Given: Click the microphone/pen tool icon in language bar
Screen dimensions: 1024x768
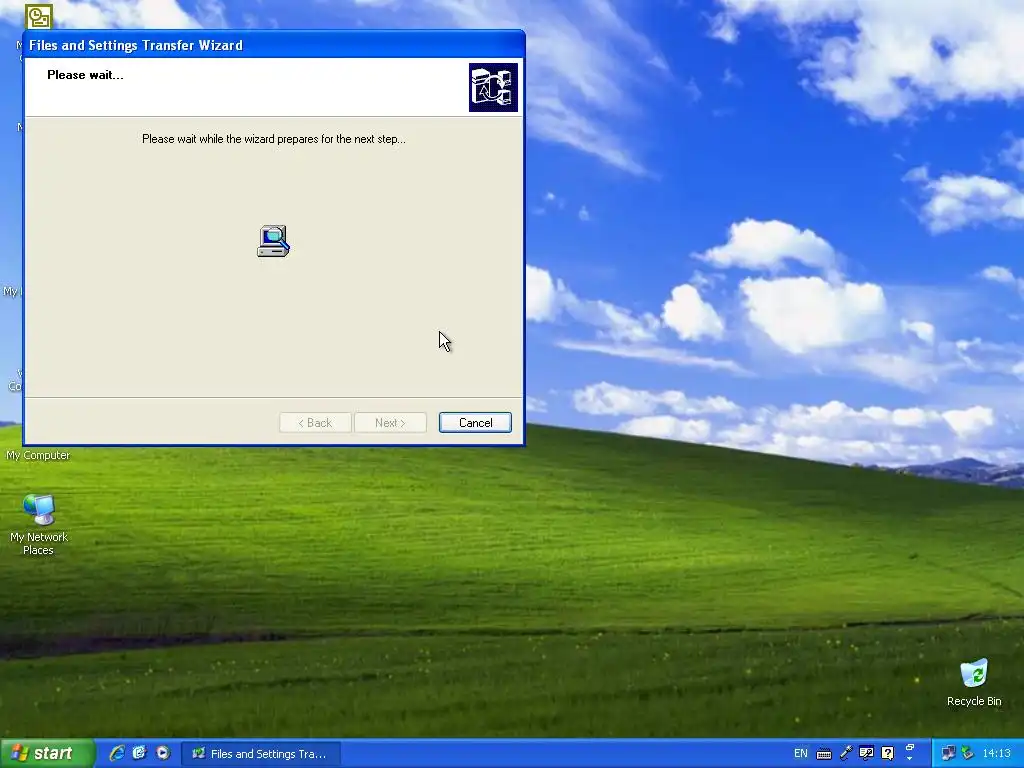Looking at the screenshot, I should [x=845, y=754].
